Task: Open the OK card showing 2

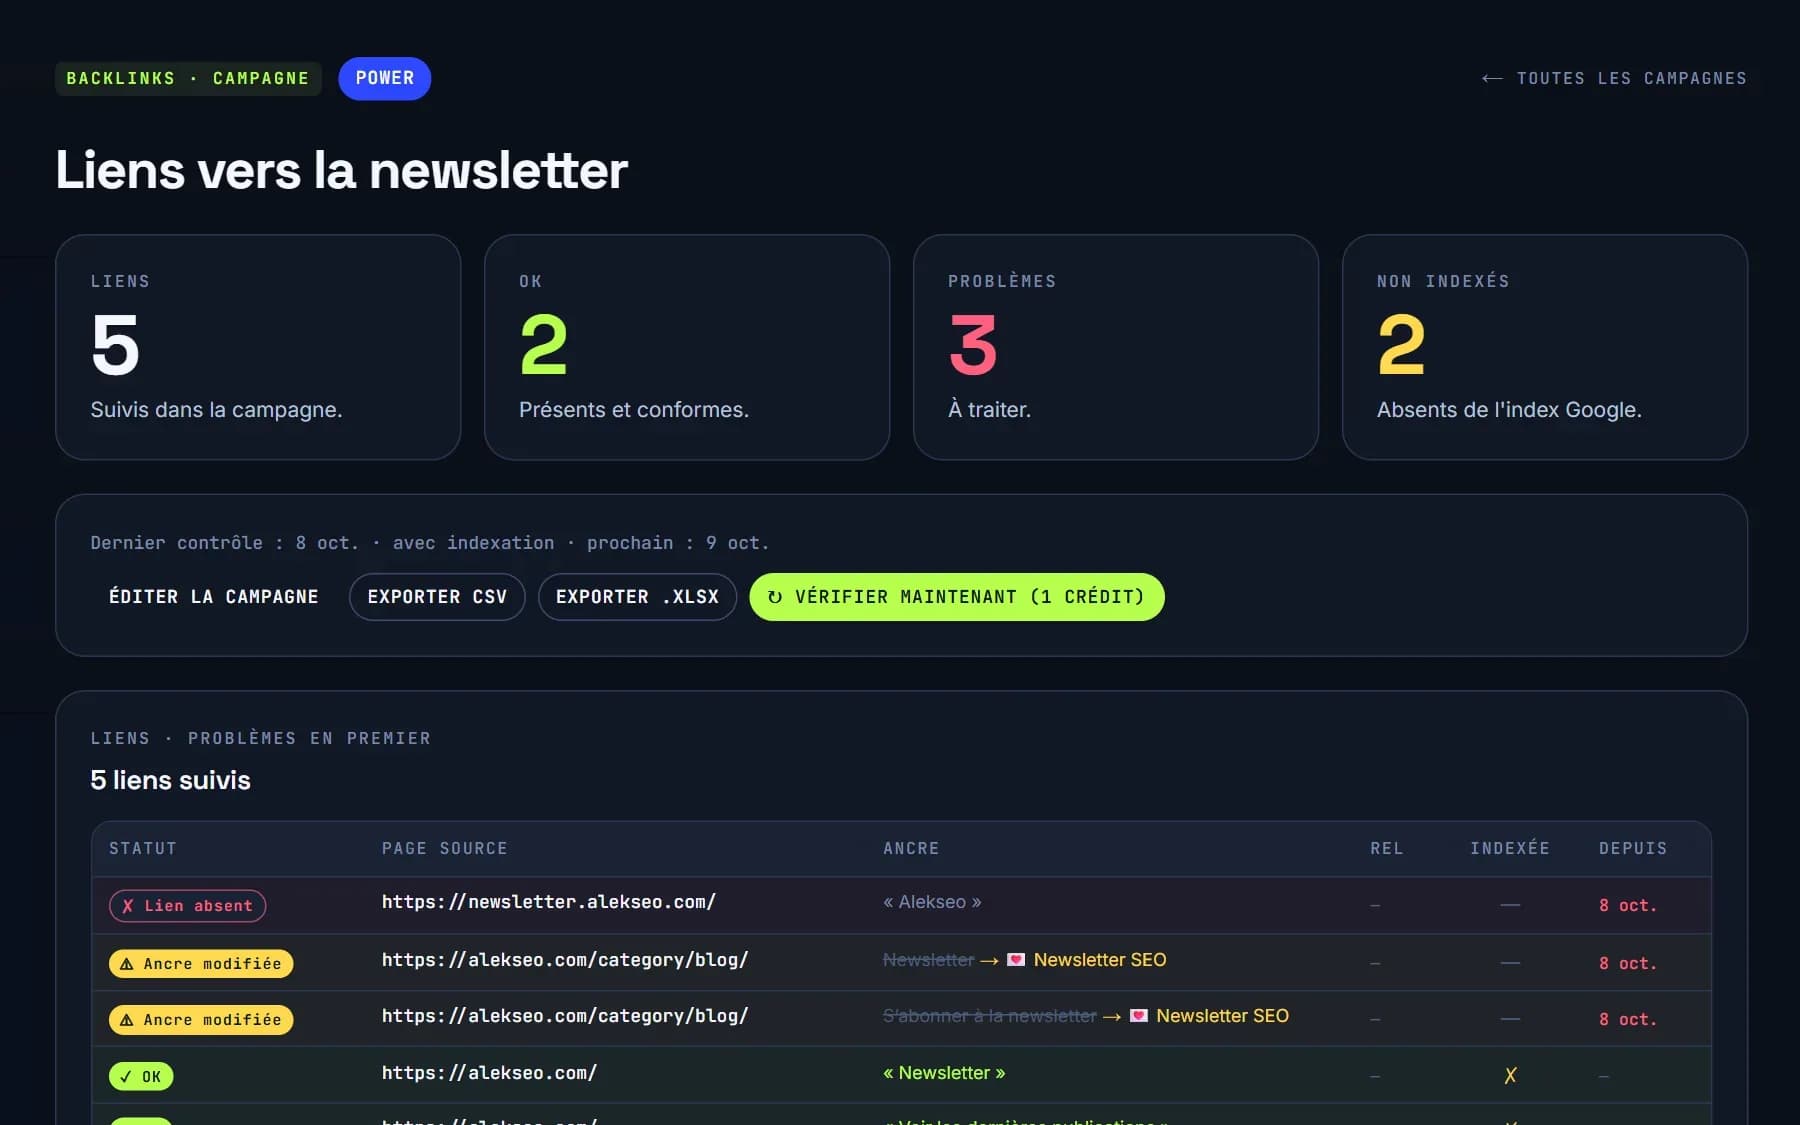Action: 687,347
